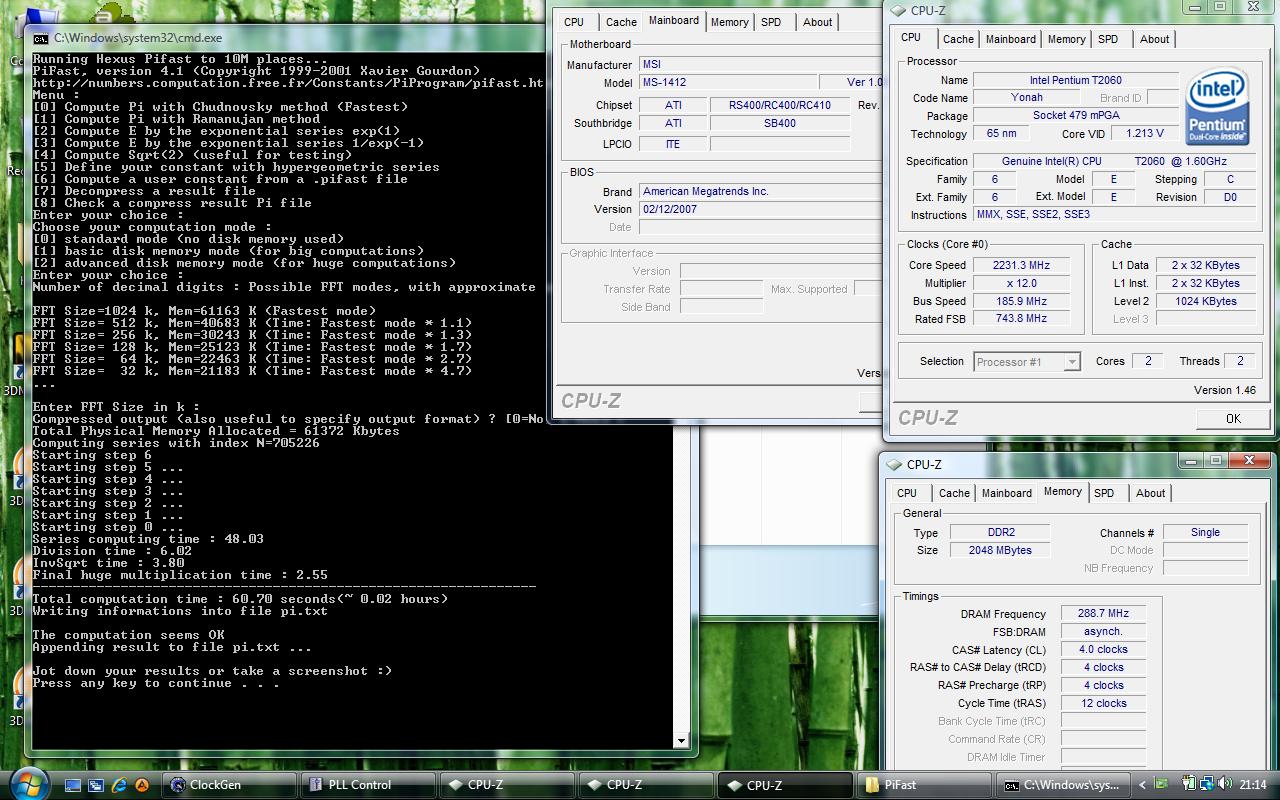Viewport: 1280px width, 800px height.
Task: Click the down arrow of the cmd scrollbar
Action: (682, 741)
